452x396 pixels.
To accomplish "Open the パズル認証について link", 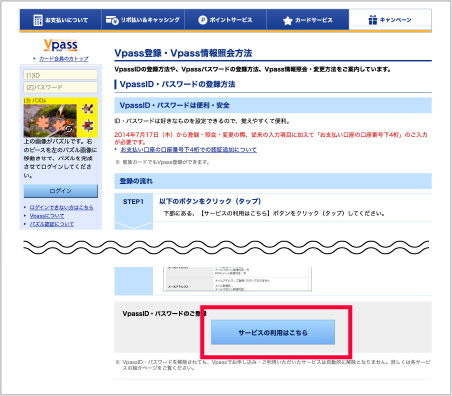I will [x=52, y=224].
